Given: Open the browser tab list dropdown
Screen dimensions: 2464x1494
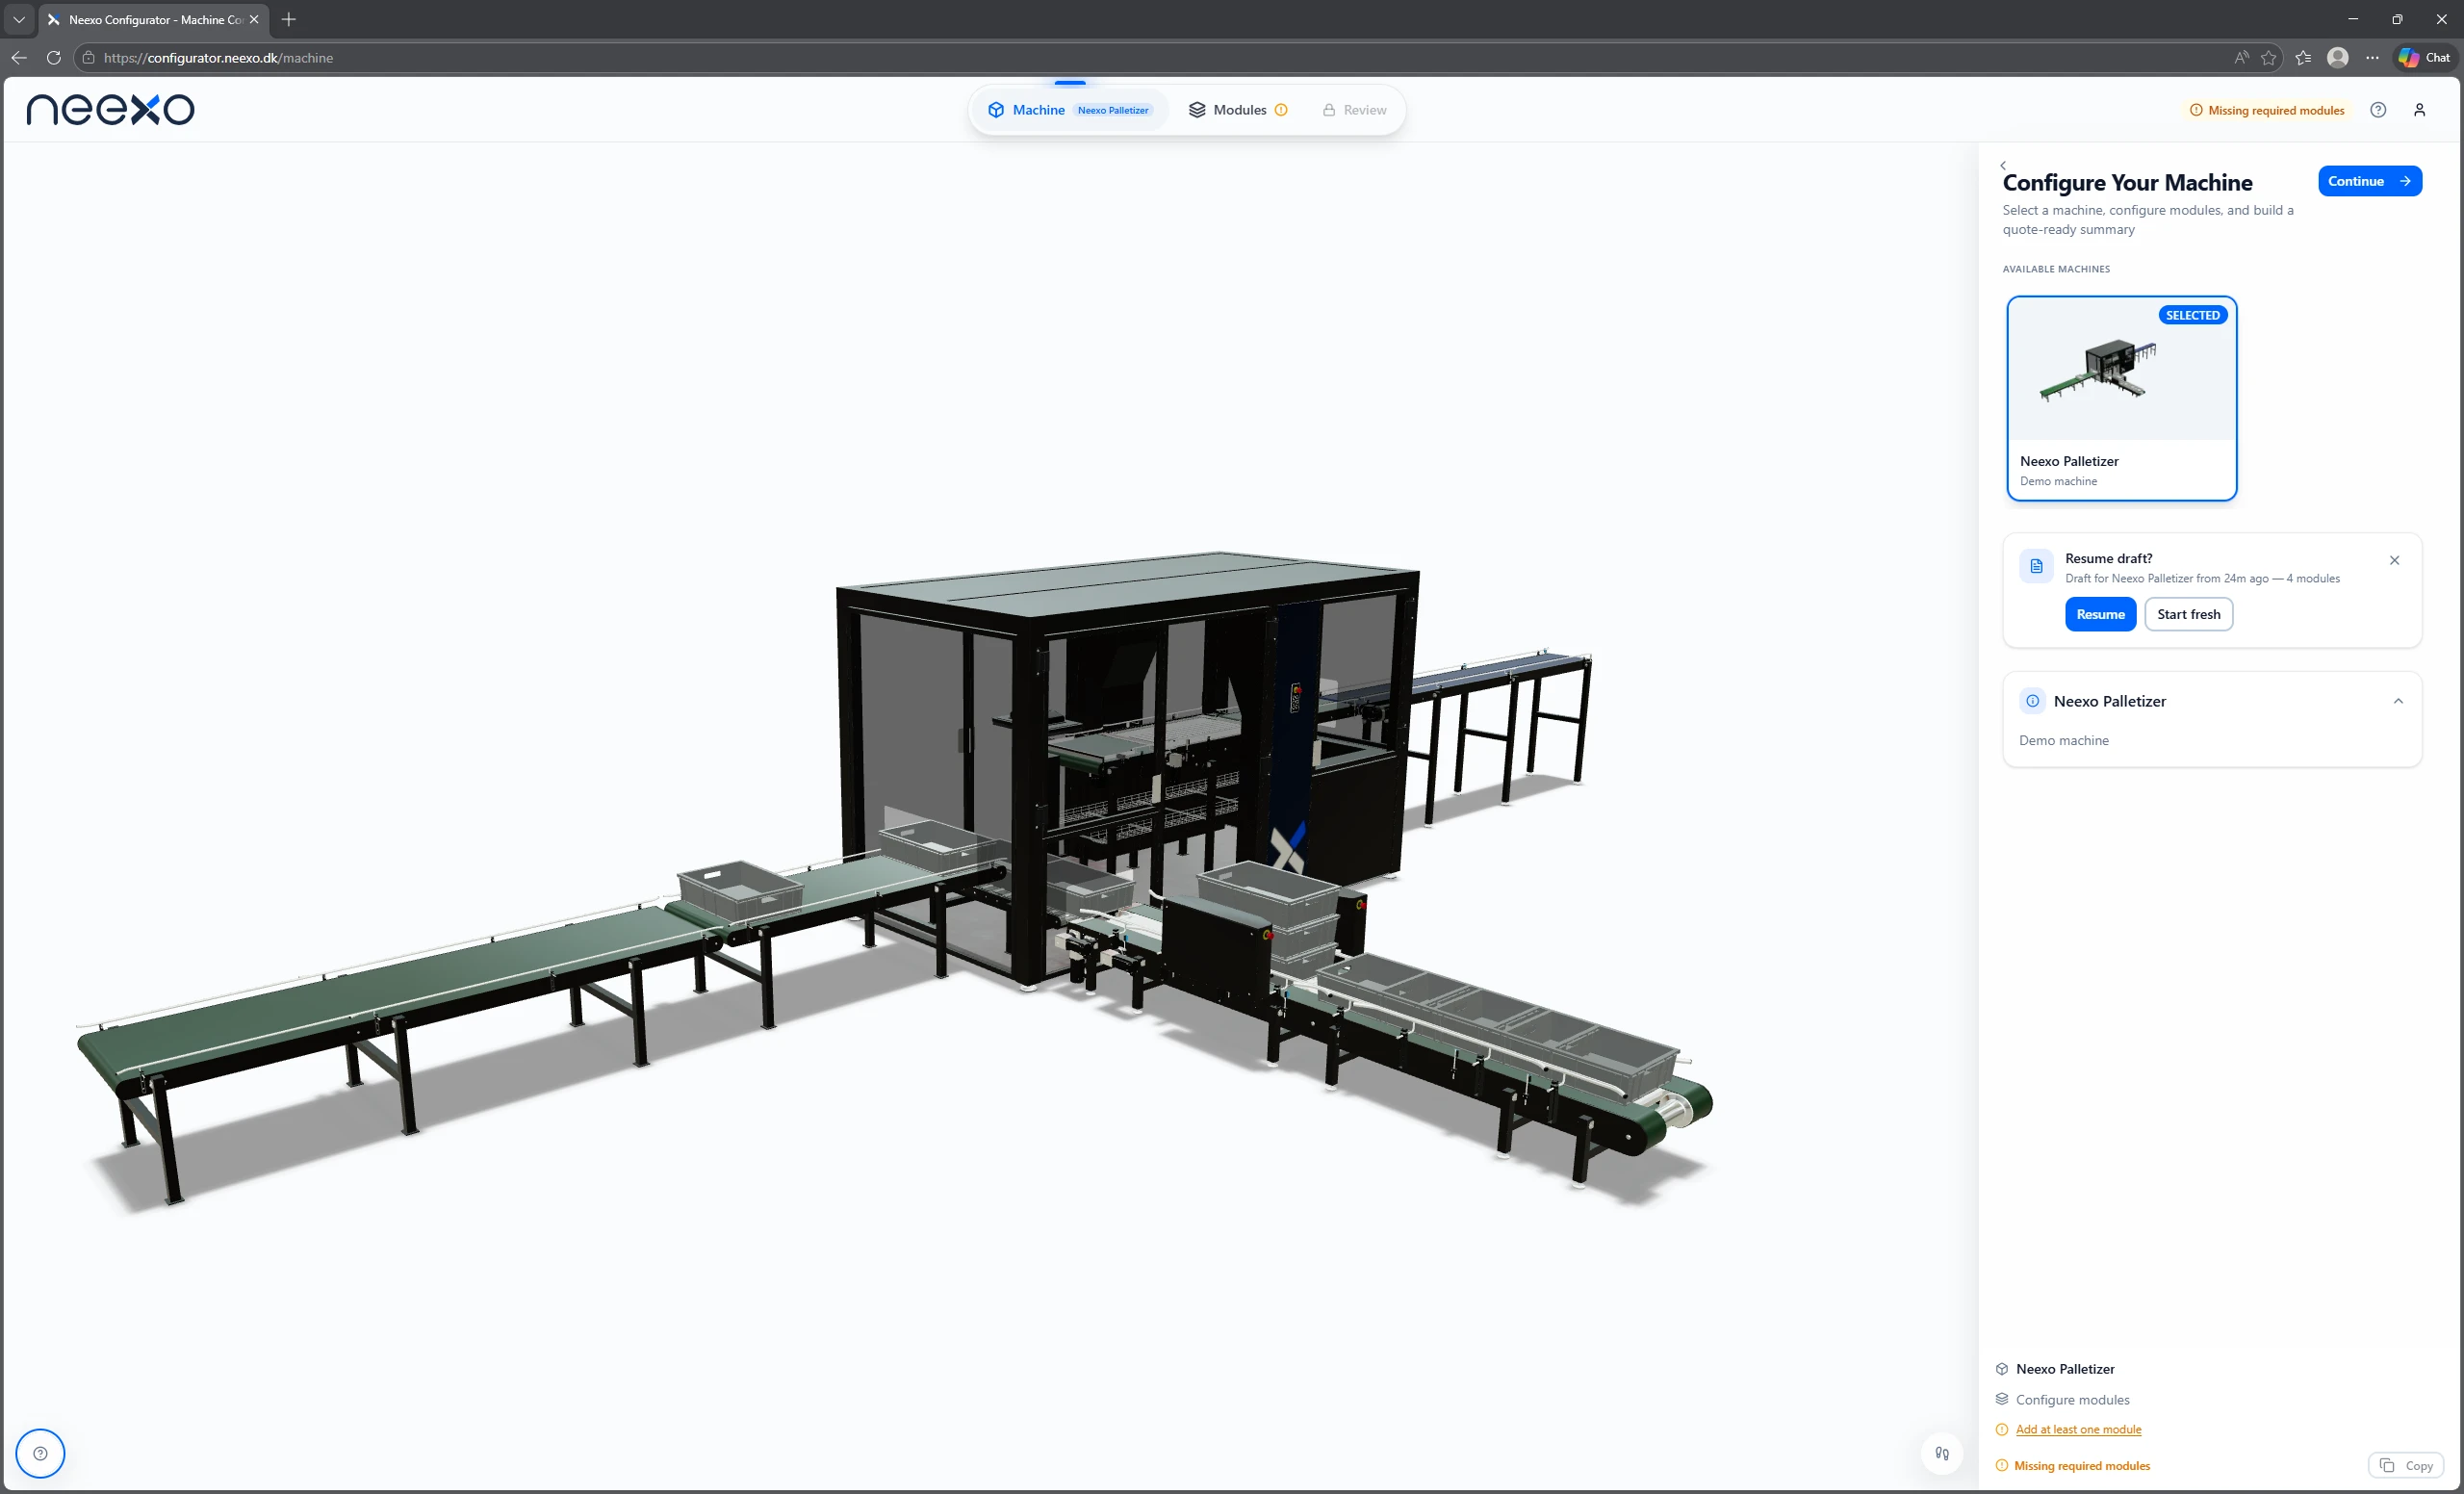Looking at the screenshot, I should pos(19,19).
